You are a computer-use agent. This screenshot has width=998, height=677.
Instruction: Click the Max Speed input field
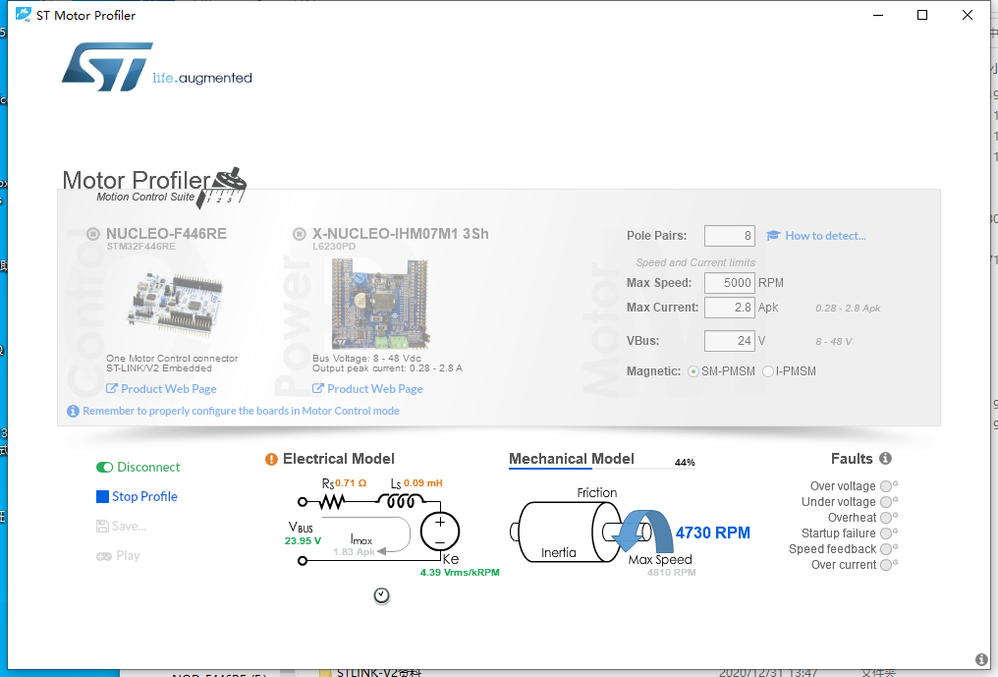point(729,283)
